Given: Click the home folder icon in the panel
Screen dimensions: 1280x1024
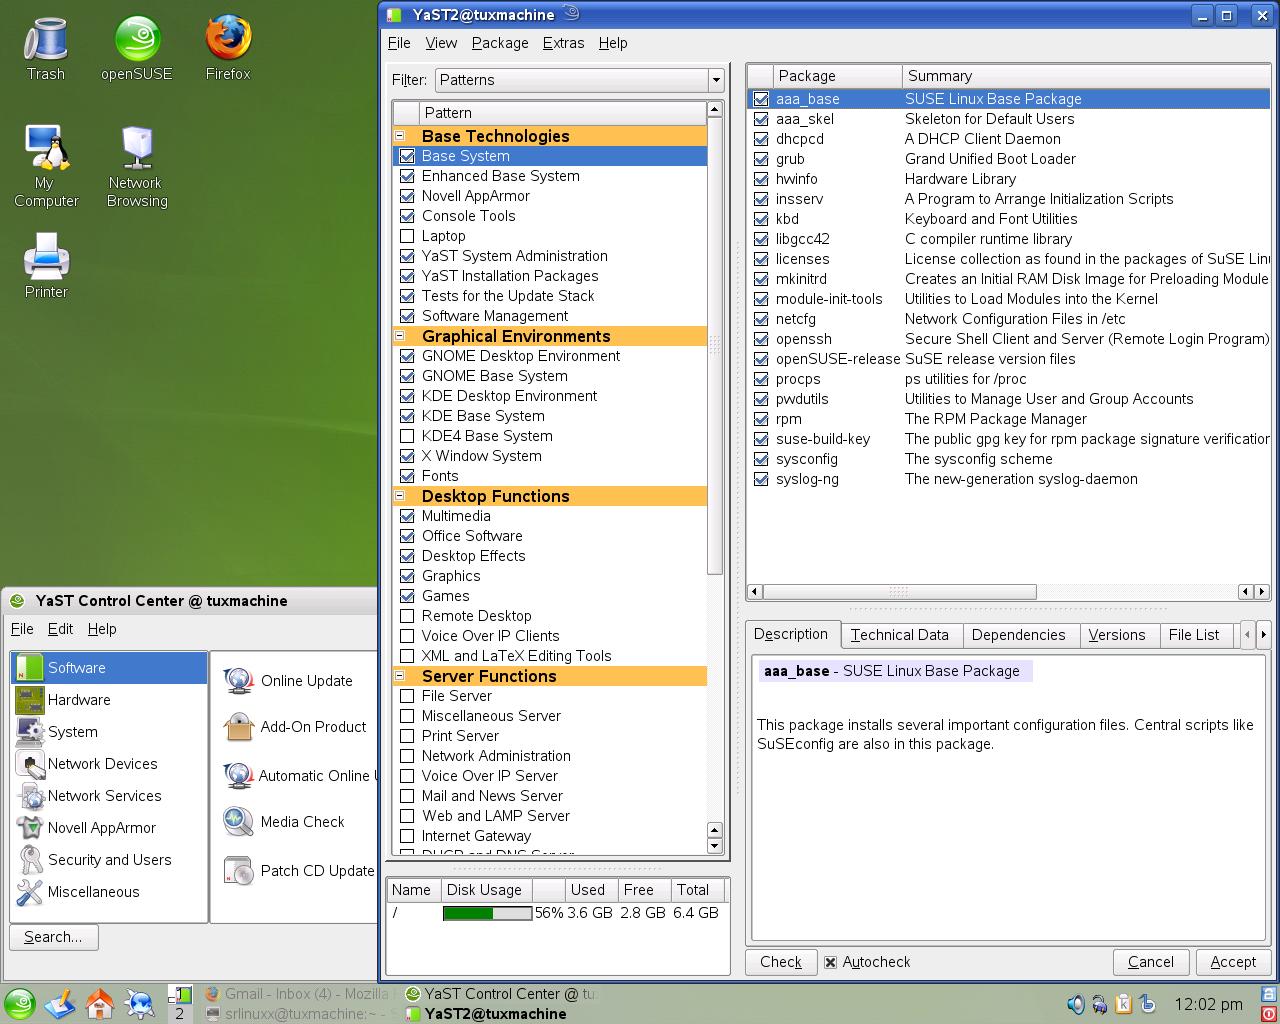Looking at the screenshot, I should point(99,1004).
